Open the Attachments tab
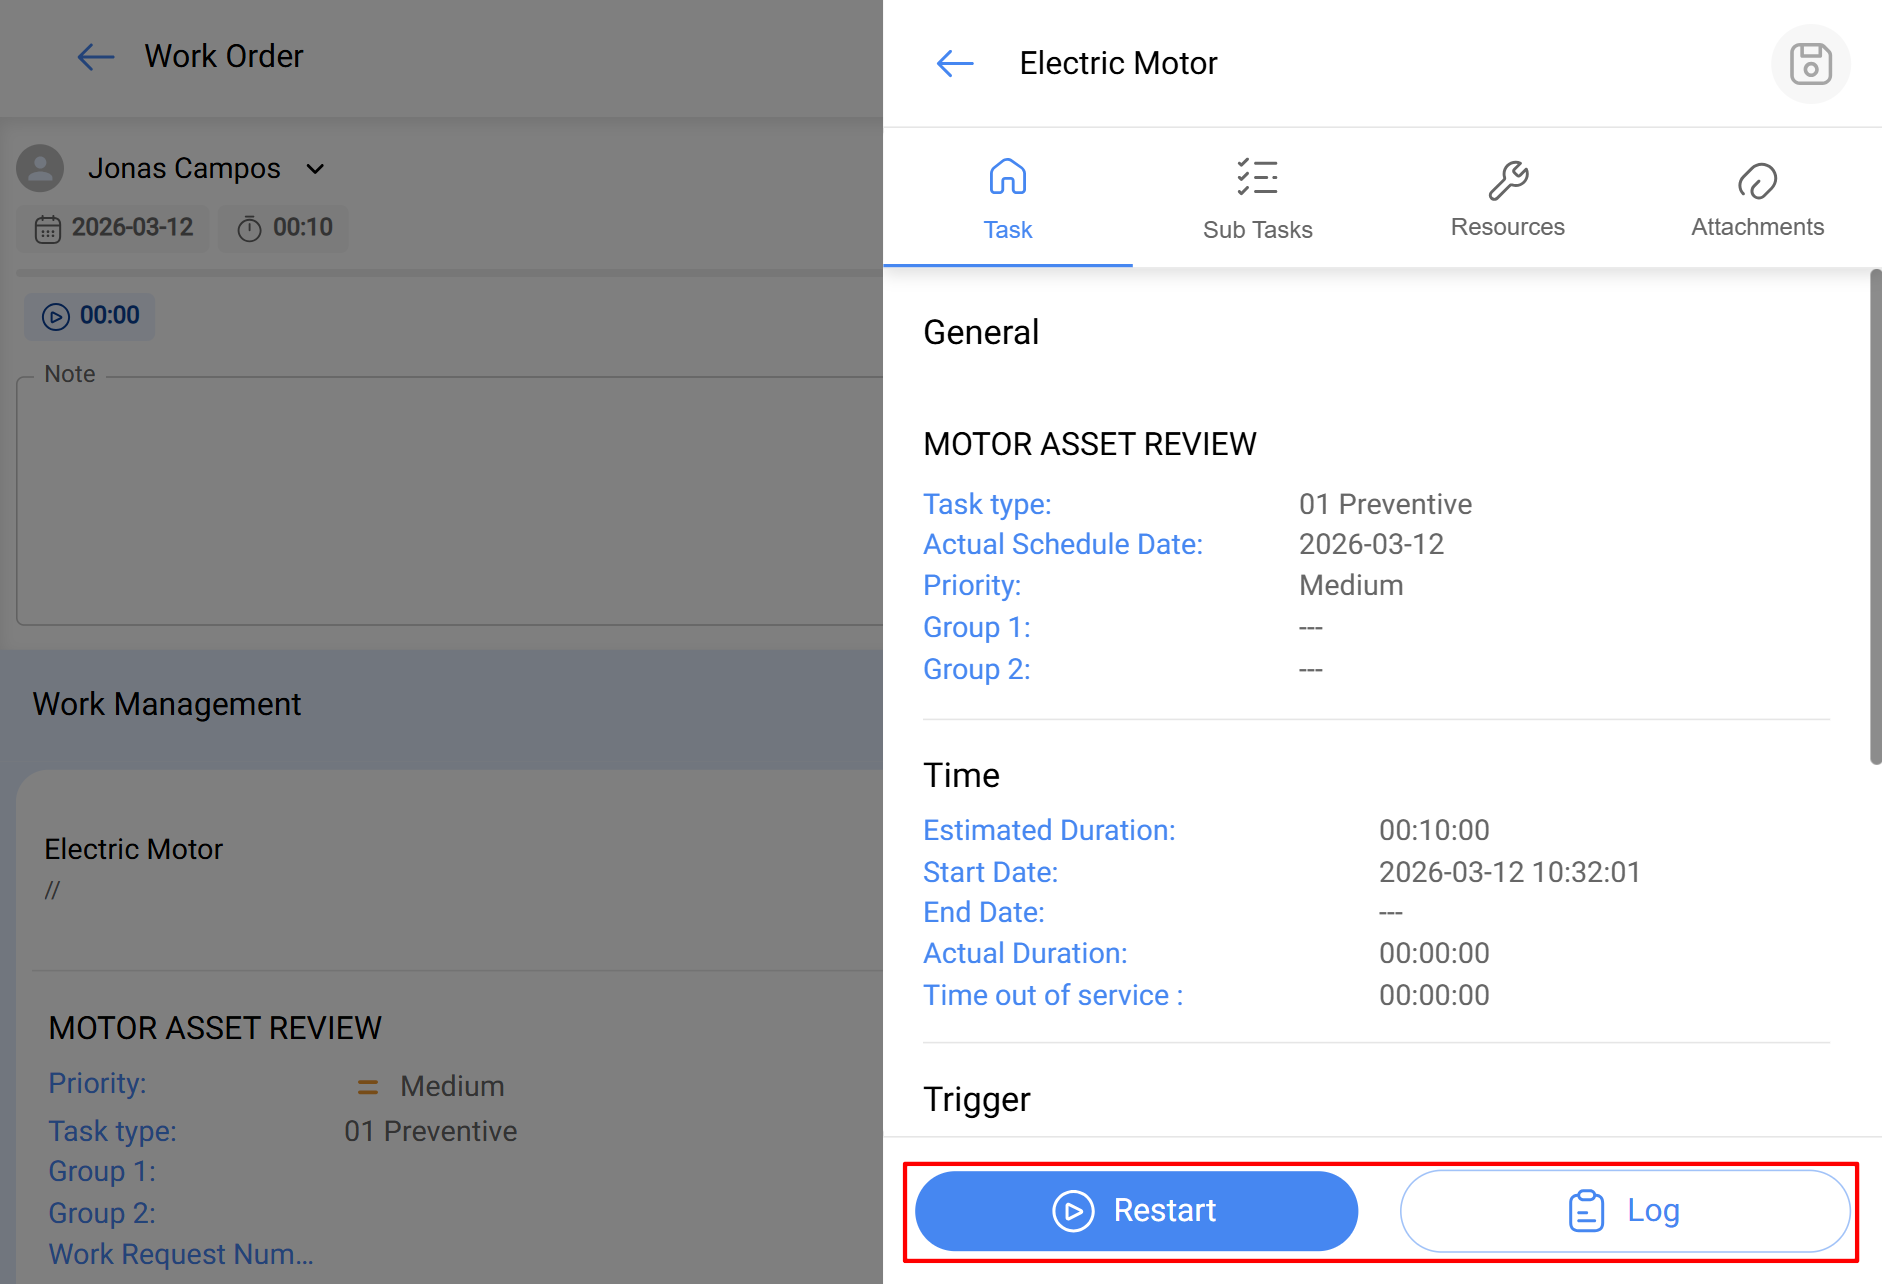Image resolution: width=1882 pixels, height=1284 pixels. pyautogui.click(x=1757, y=198)
